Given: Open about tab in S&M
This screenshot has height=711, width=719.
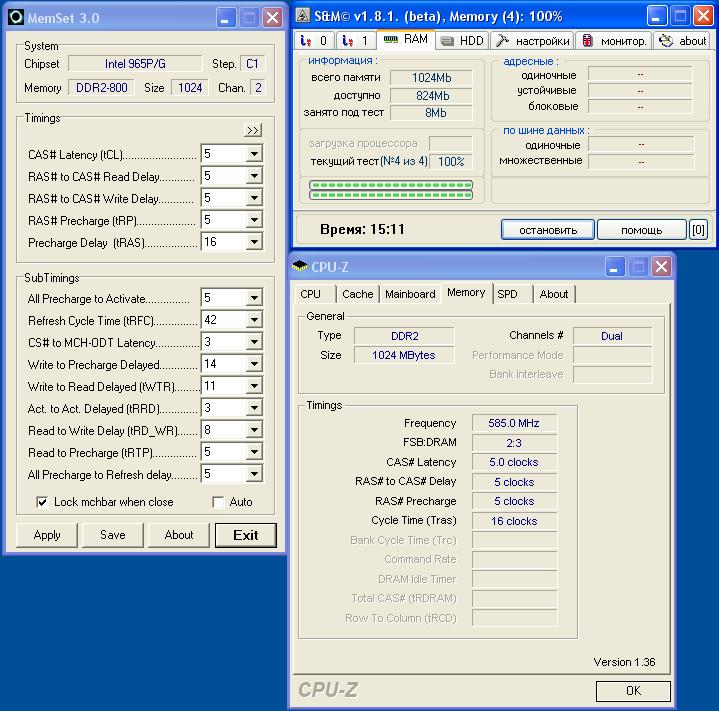Looking at the screenshot, I should pos(682,41).
